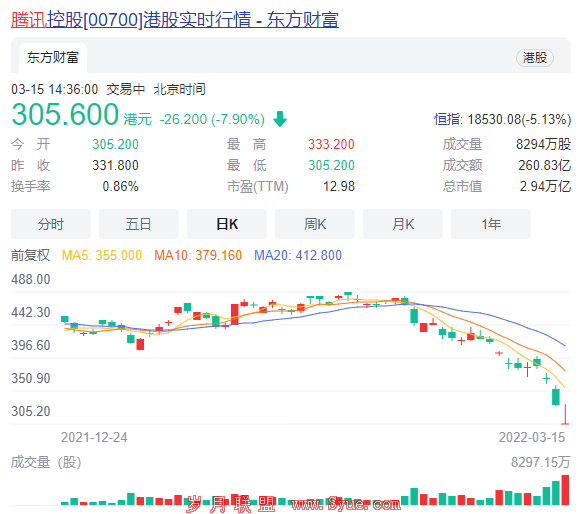Viewport: 584px width, 514px height.
Task: Click the change value -26.200 (-7.90%)
Action: [212, 120]
